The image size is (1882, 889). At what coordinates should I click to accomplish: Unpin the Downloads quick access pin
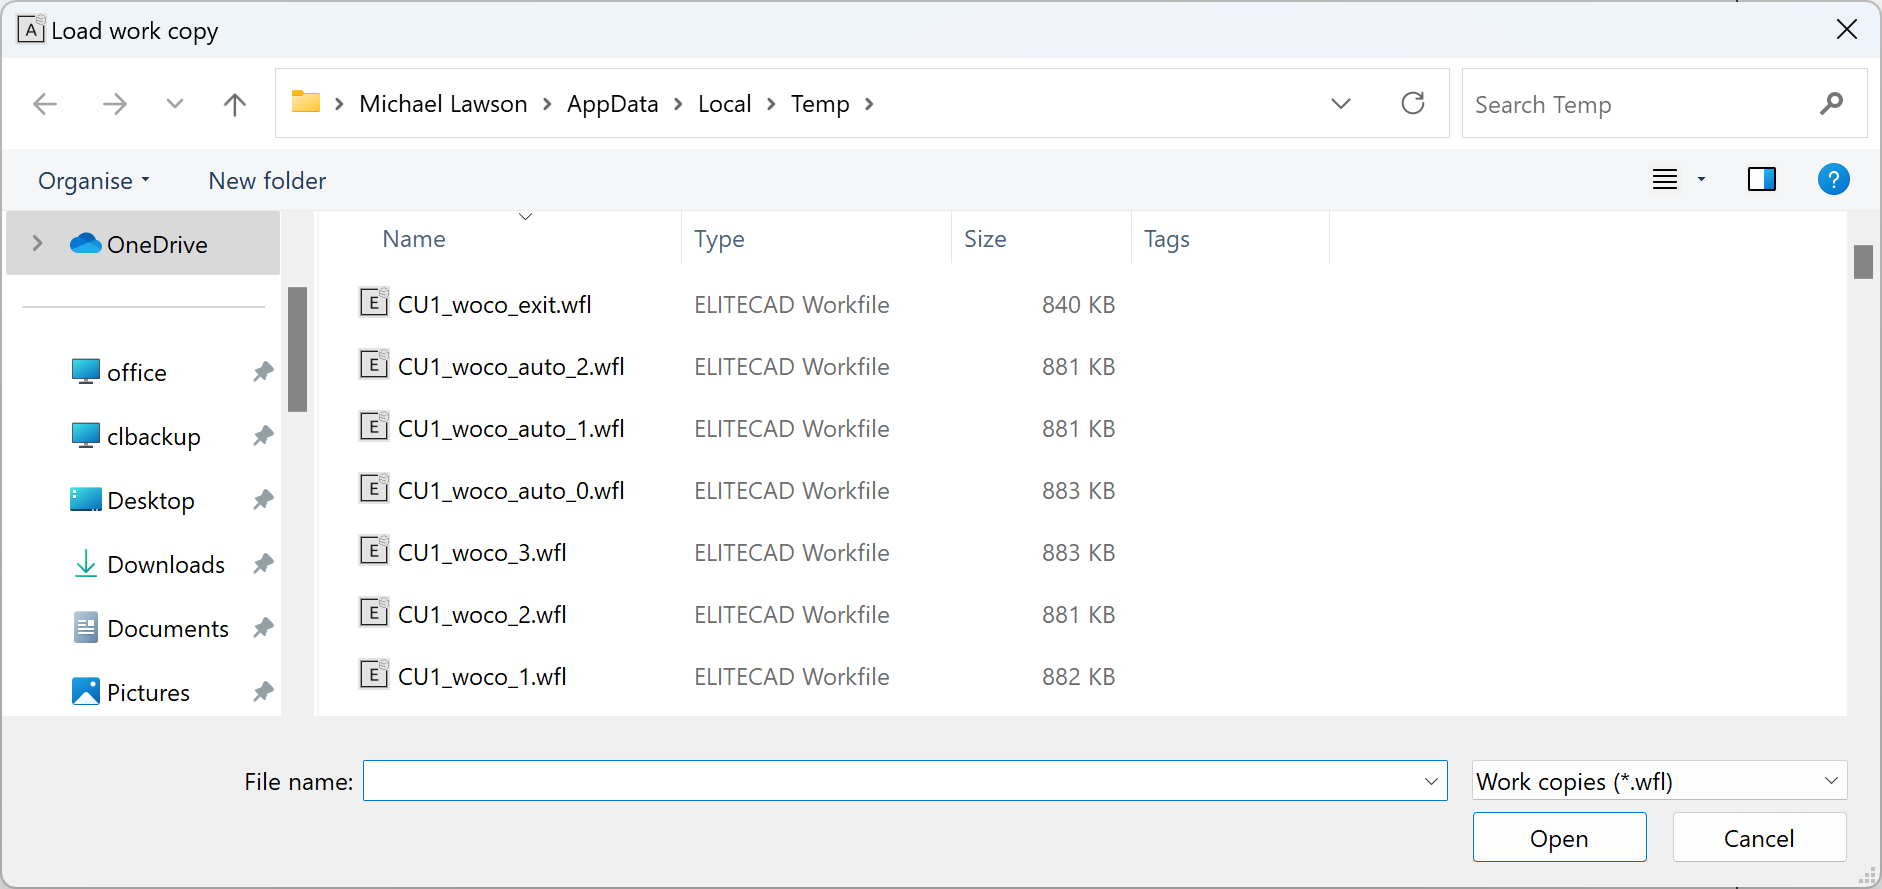tap(263, 564)
